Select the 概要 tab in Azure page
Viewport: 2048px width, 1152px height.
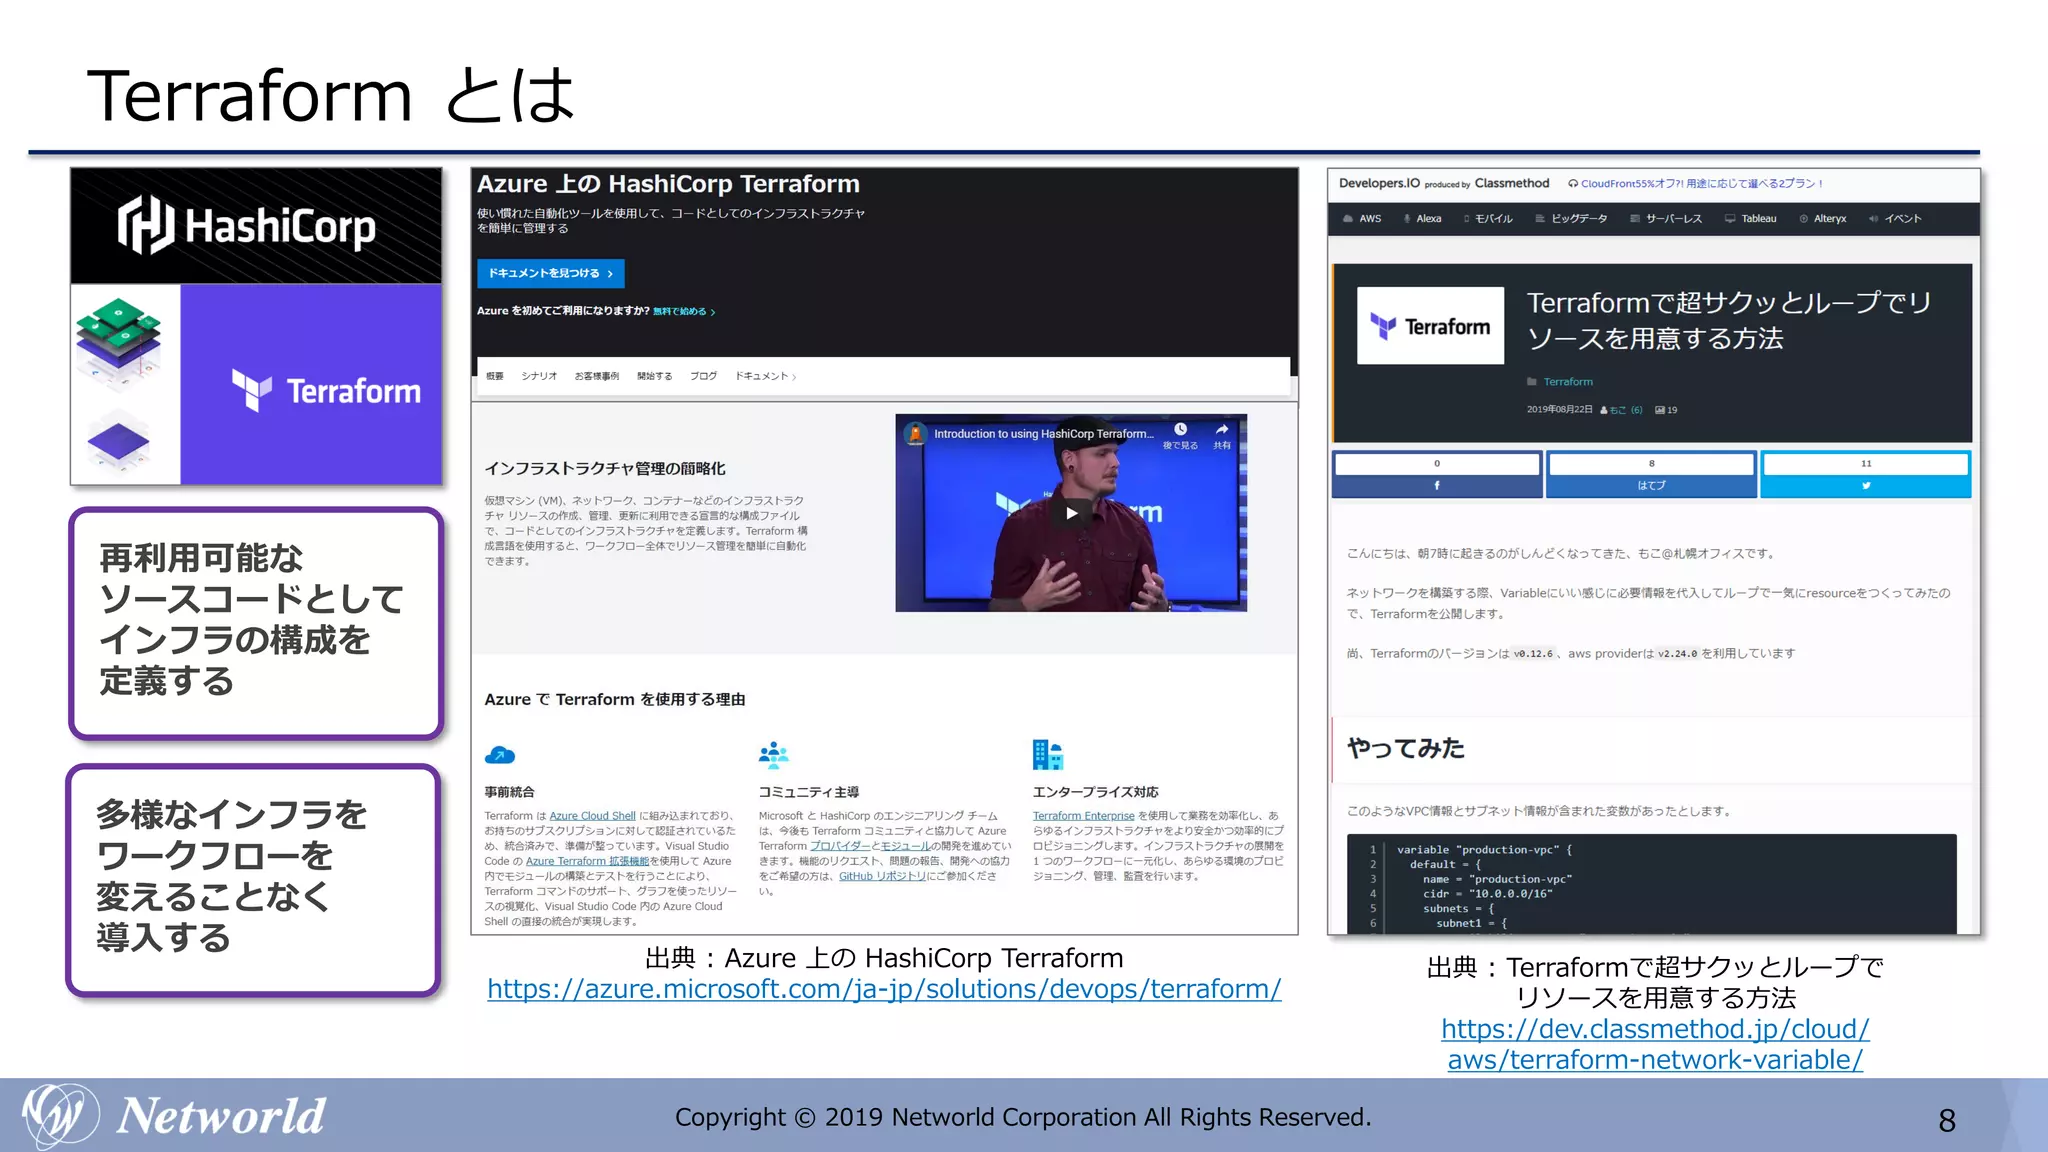click(x=495, y=376)
